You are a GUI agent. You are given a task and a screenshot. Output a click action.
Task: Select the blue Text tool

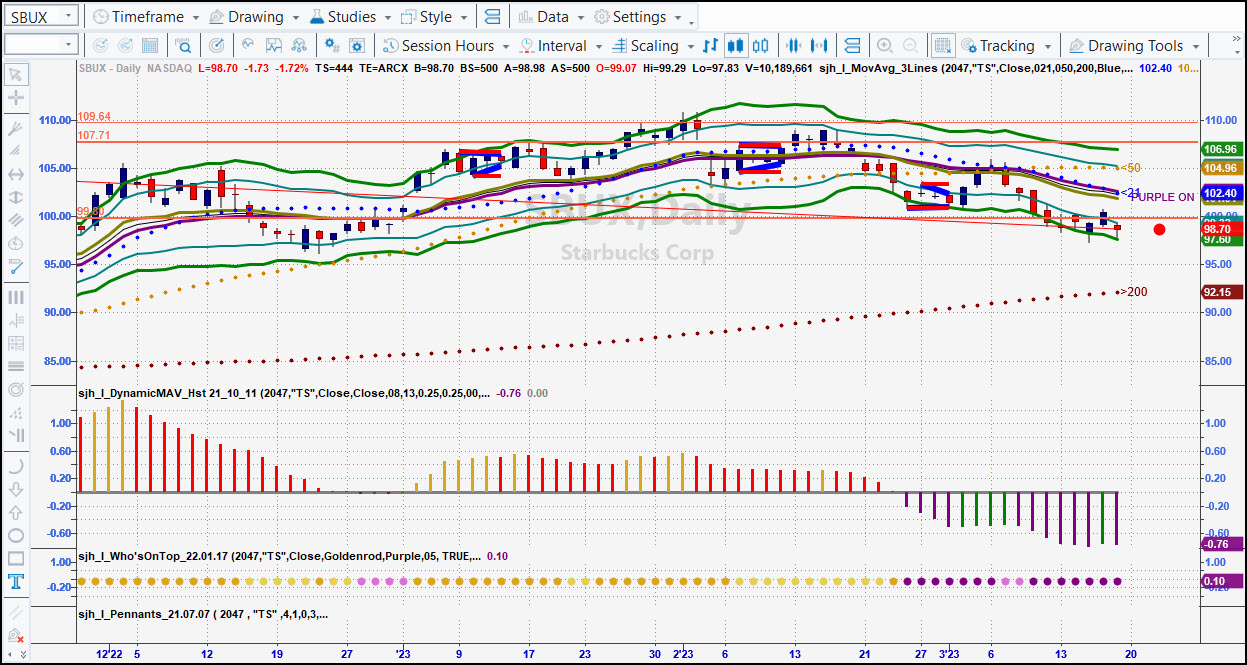[x=16, y=582]
